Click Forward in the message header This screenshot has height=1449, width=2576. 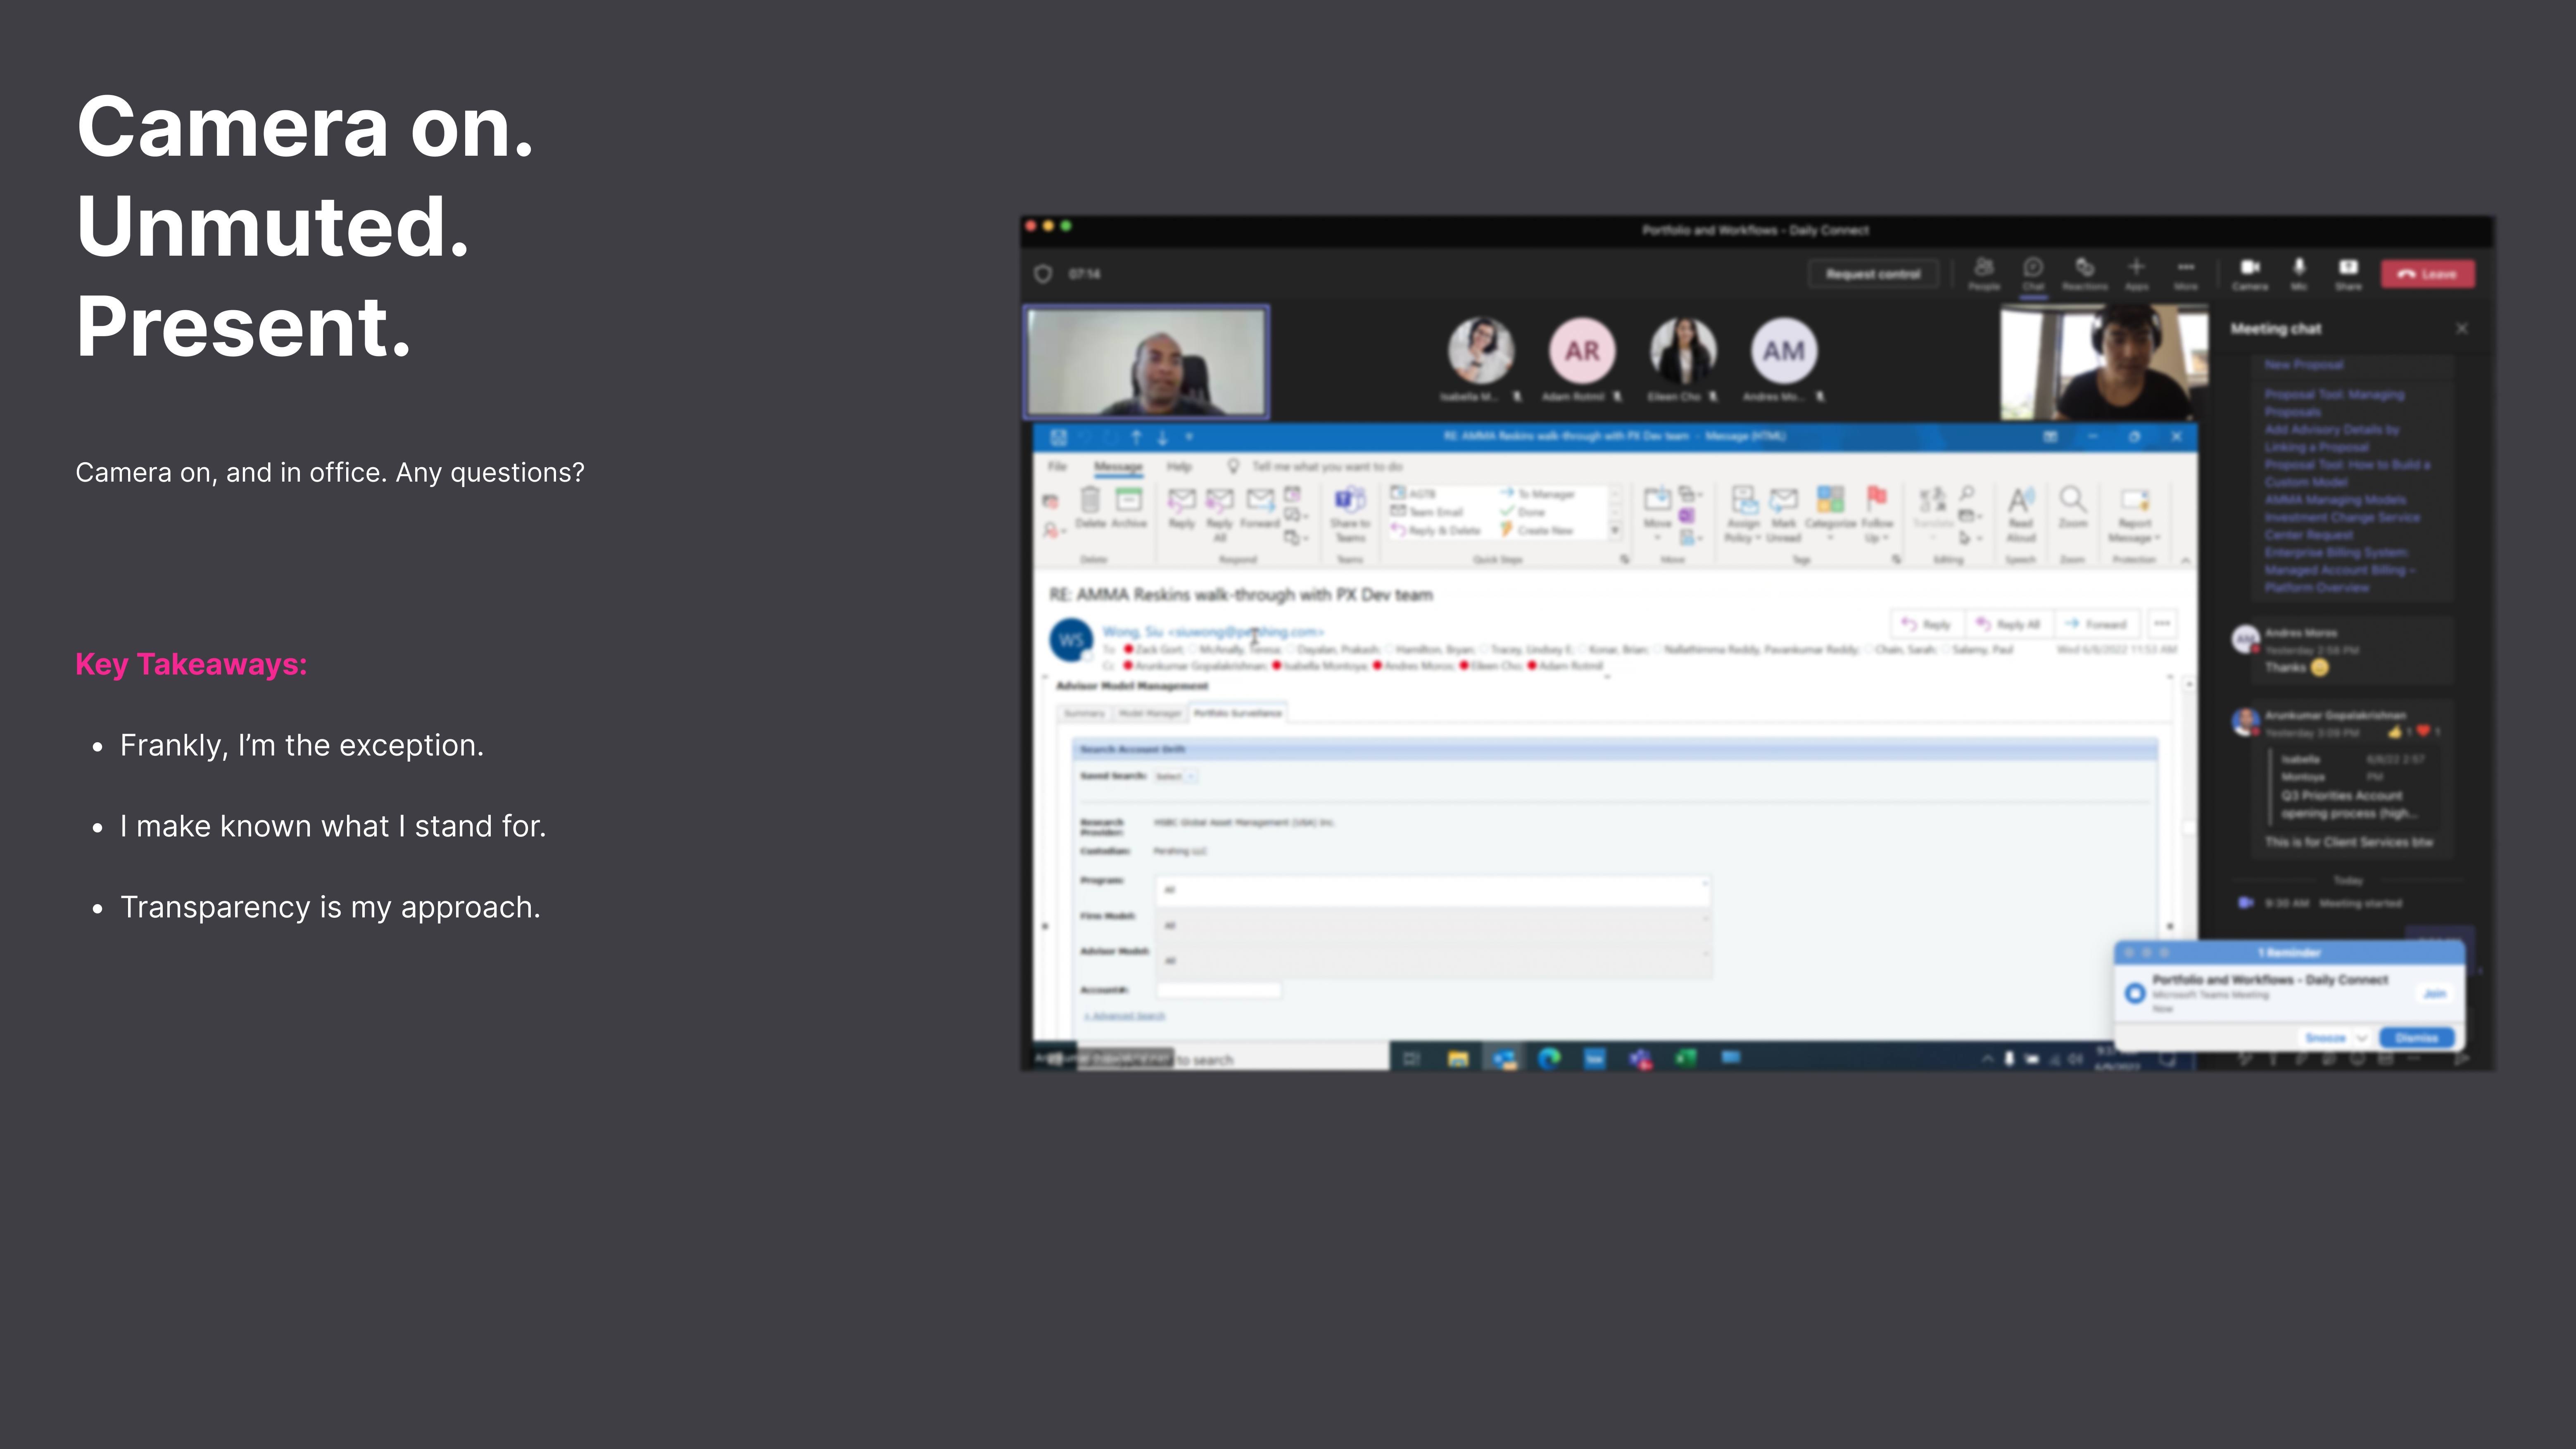[2096, 624]
